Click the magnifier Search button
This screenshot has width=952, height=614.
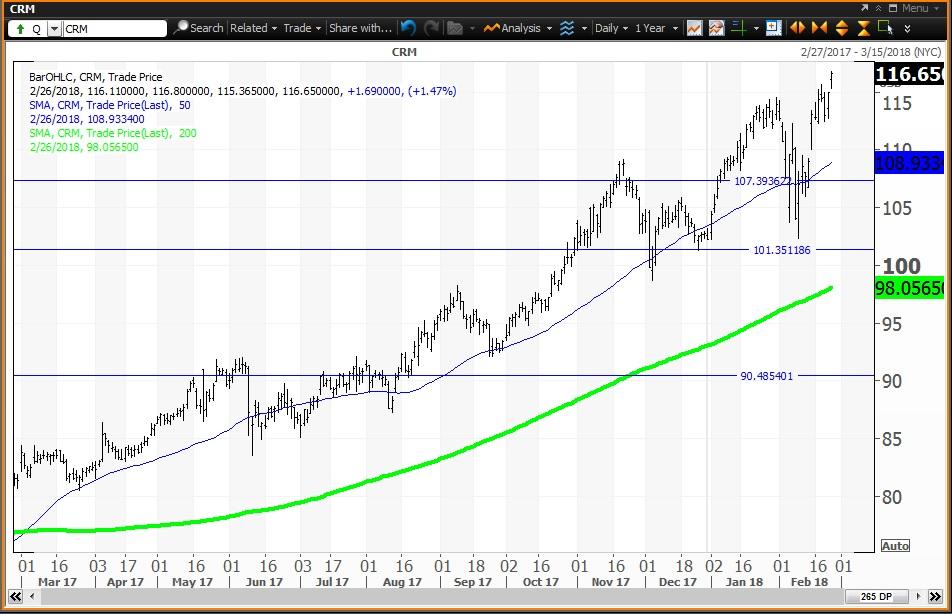click(199, 28)
